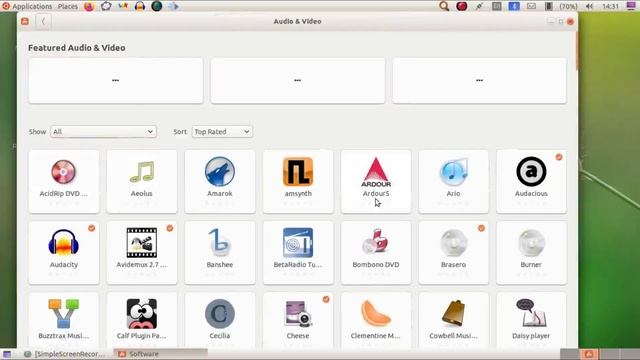Open the Ario music app
Image resolution: width=640 pixels, height=360 pixels.
coord(453,181)
